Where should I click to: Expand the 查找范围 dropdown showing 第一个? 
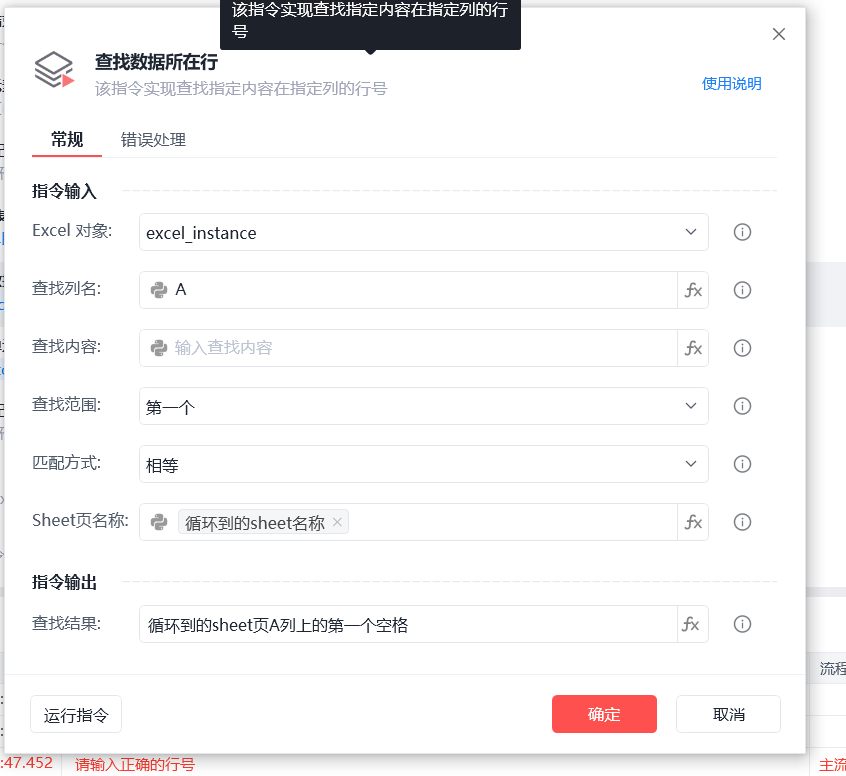424,406
